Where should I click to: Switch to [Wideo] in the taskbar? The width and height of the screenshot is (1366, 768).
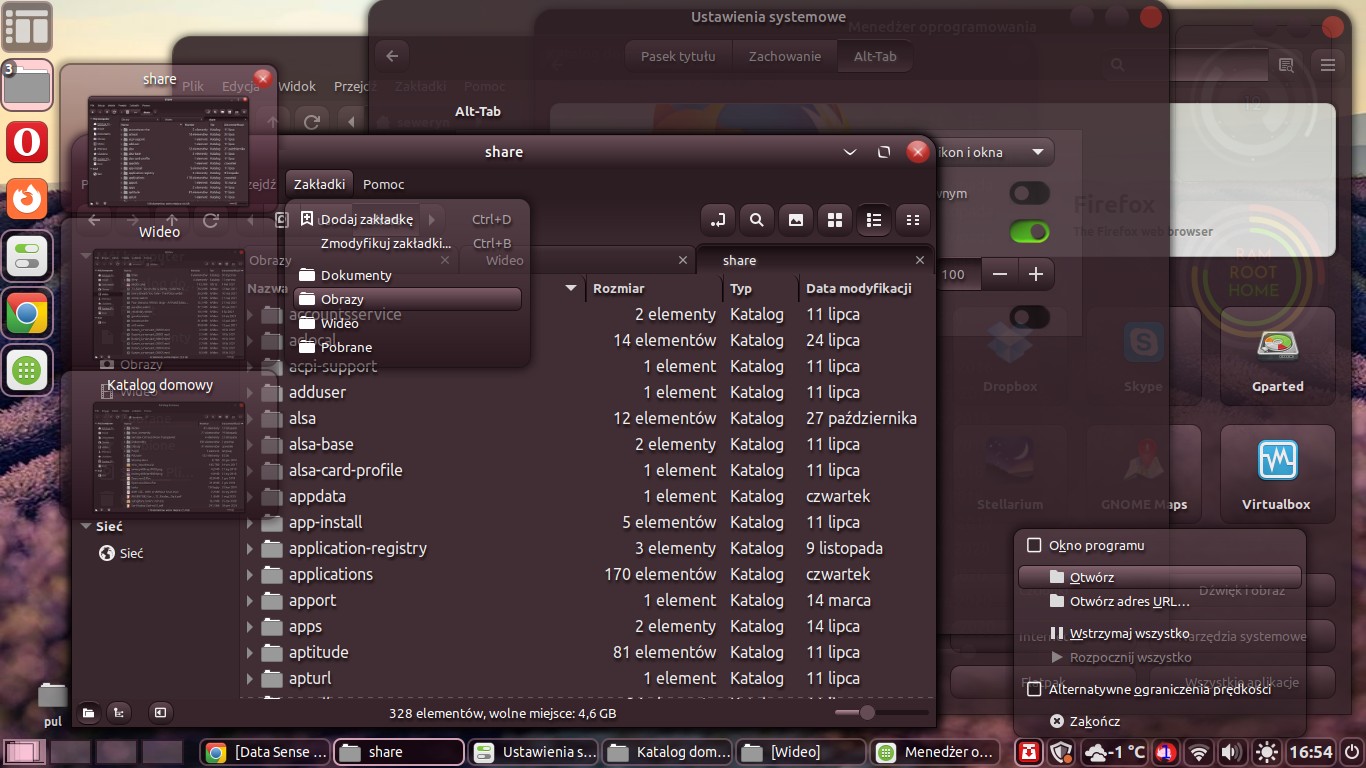coord(800,752)
